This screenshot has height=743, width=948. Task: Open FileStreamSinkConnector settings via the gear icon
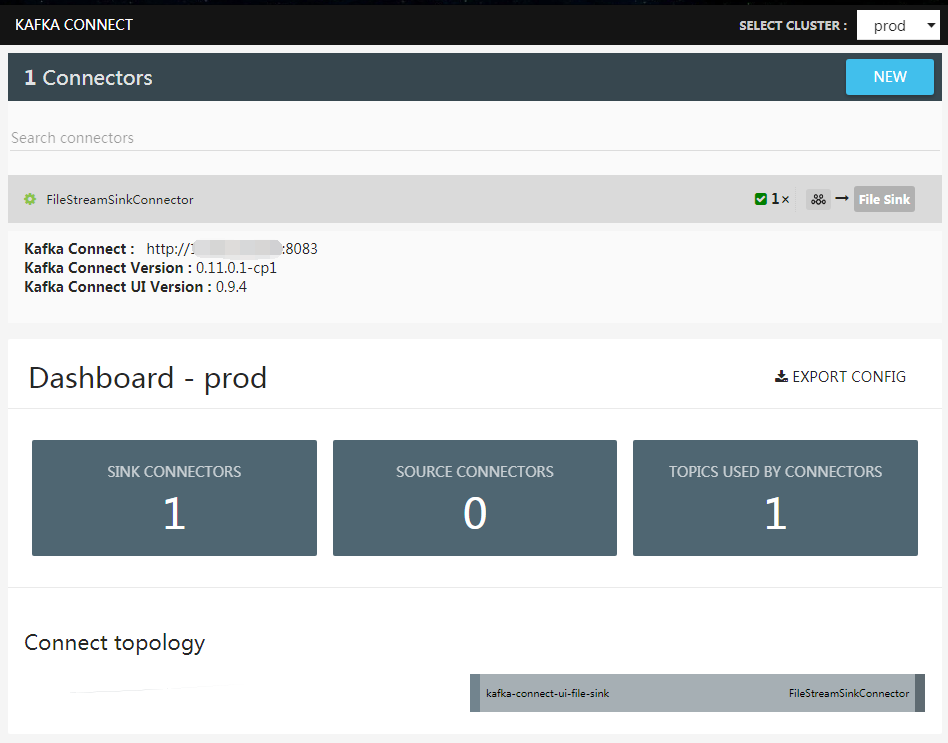coord(30,199)
